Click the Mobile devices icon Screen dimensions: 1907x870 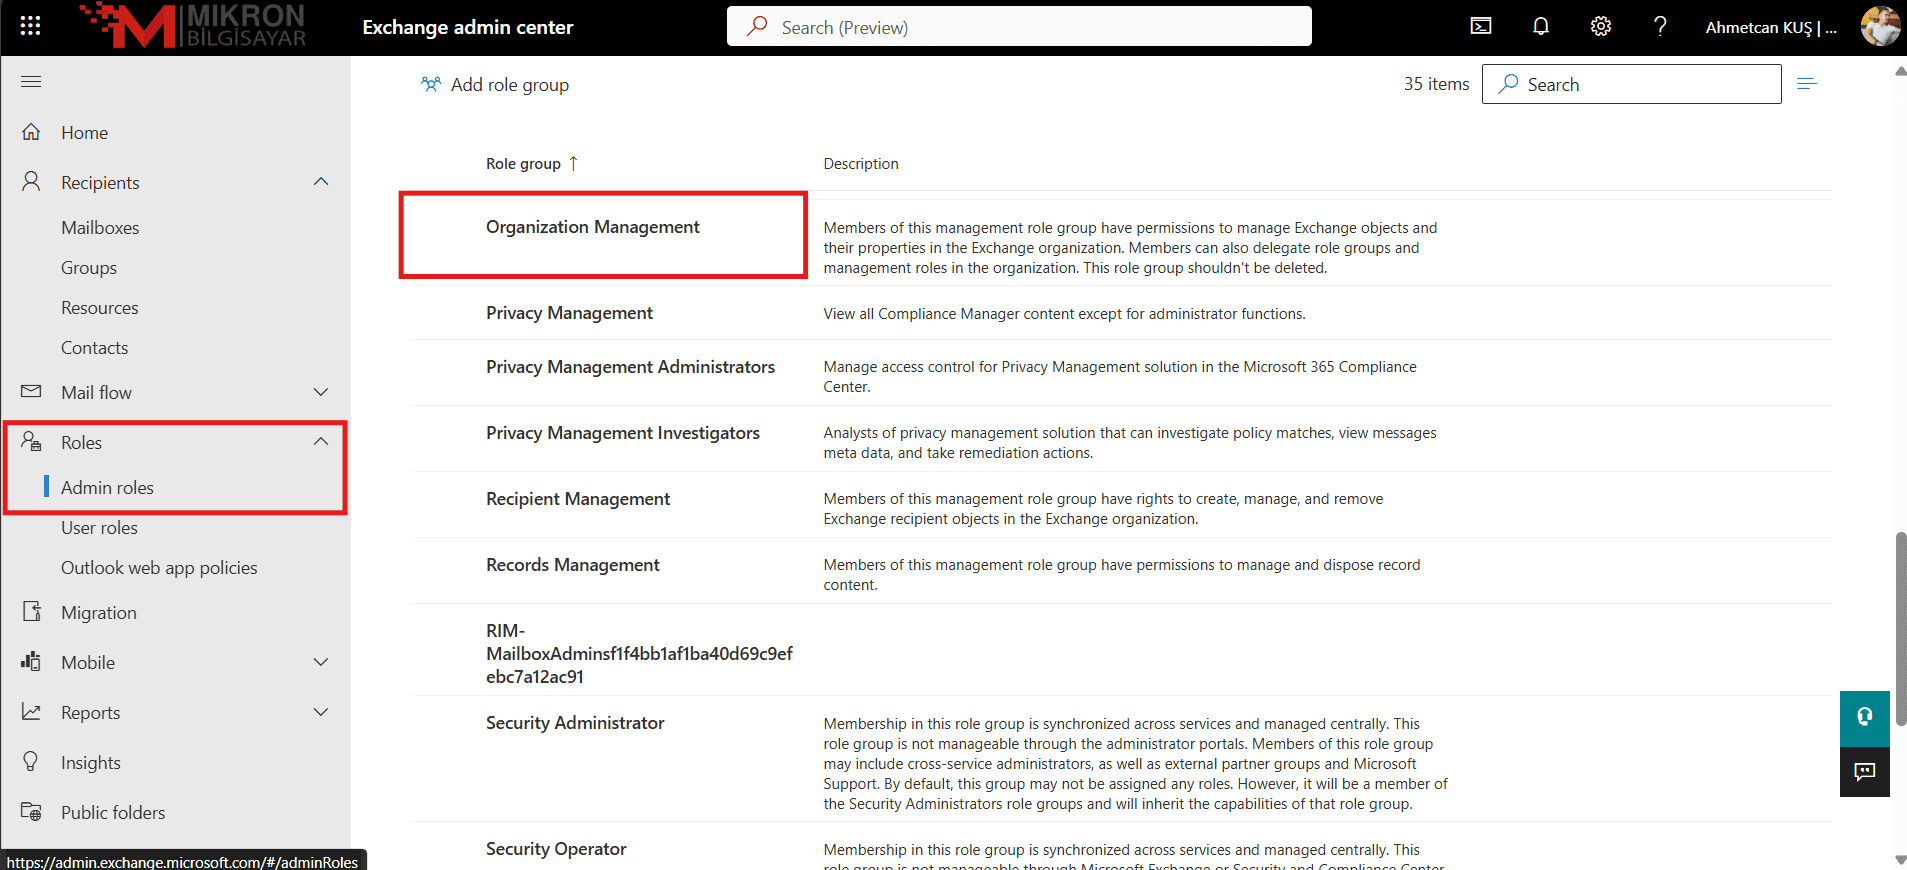(31, 661)
